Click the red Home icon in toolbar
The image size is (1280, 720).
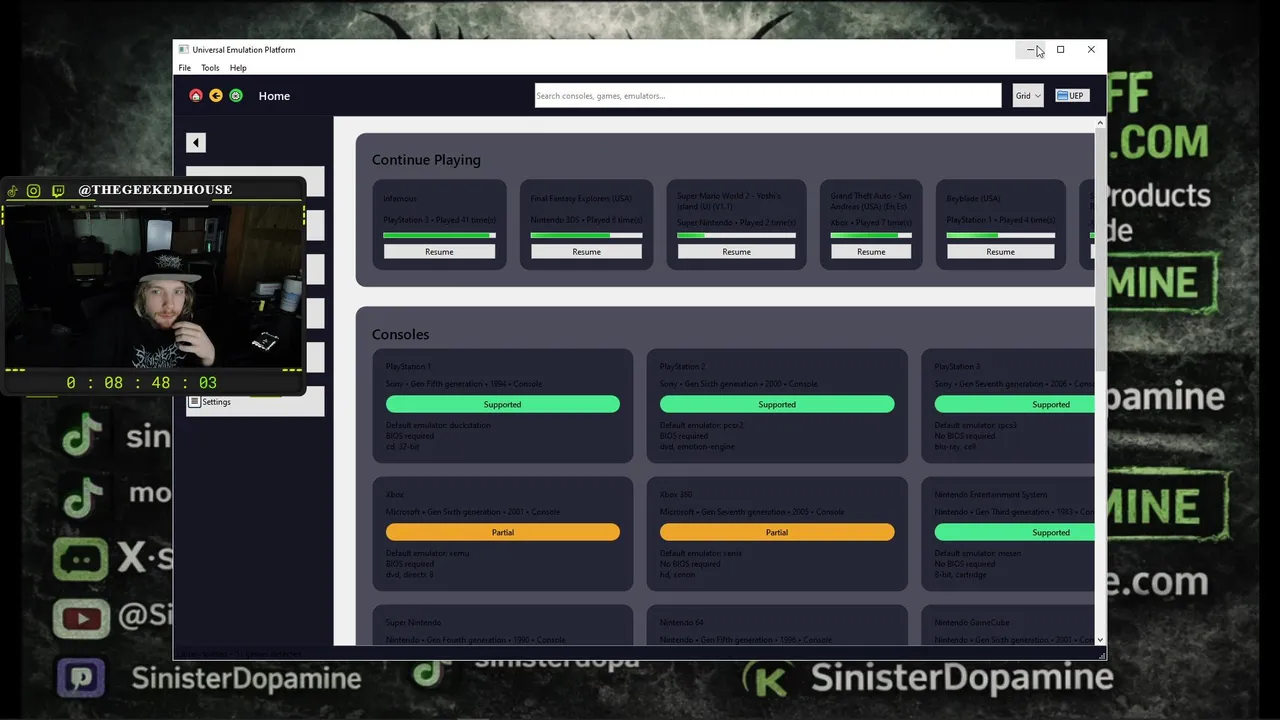coord(196,96)
